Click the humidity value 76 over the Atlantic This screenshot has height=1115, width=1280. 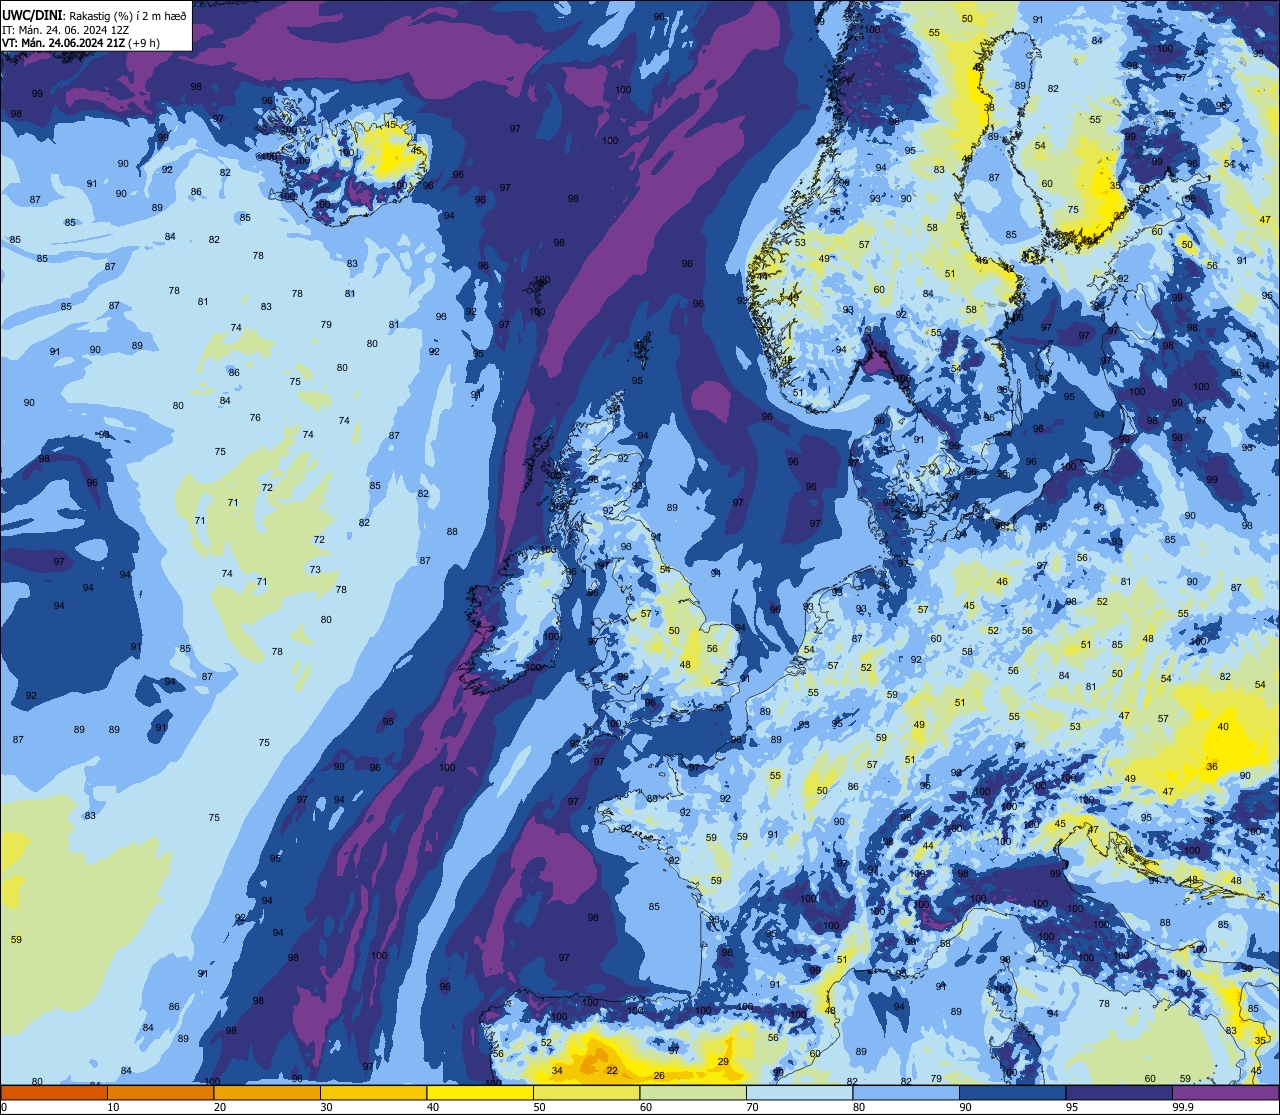[255, 418]
